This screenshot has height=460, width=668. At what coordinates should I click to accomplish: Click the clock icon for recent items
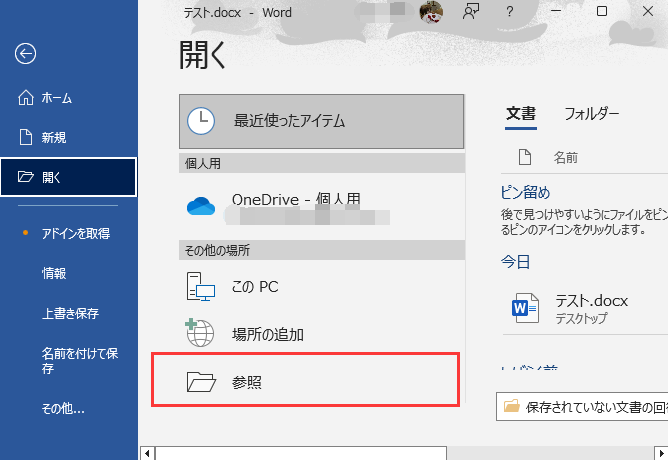pos(201,121)
